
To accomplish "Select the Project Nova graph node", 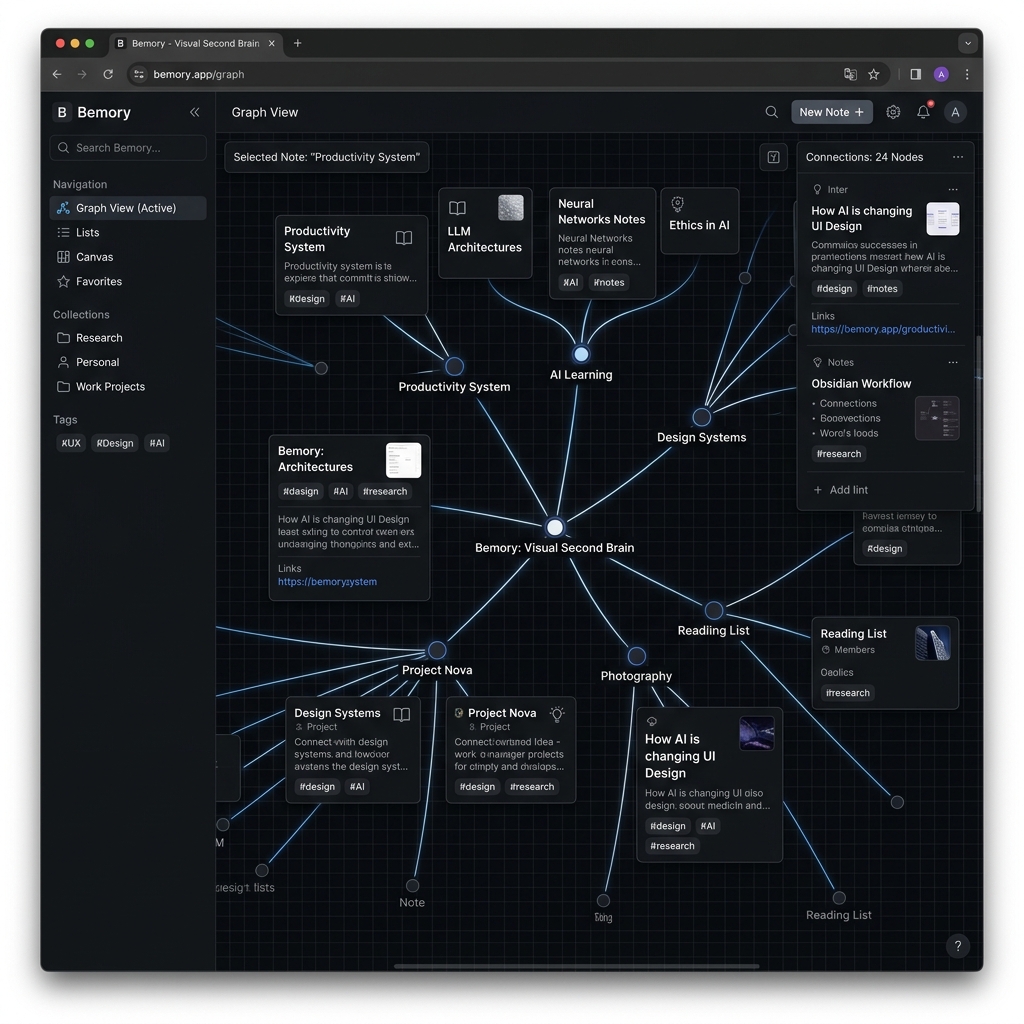I will 437,650.
